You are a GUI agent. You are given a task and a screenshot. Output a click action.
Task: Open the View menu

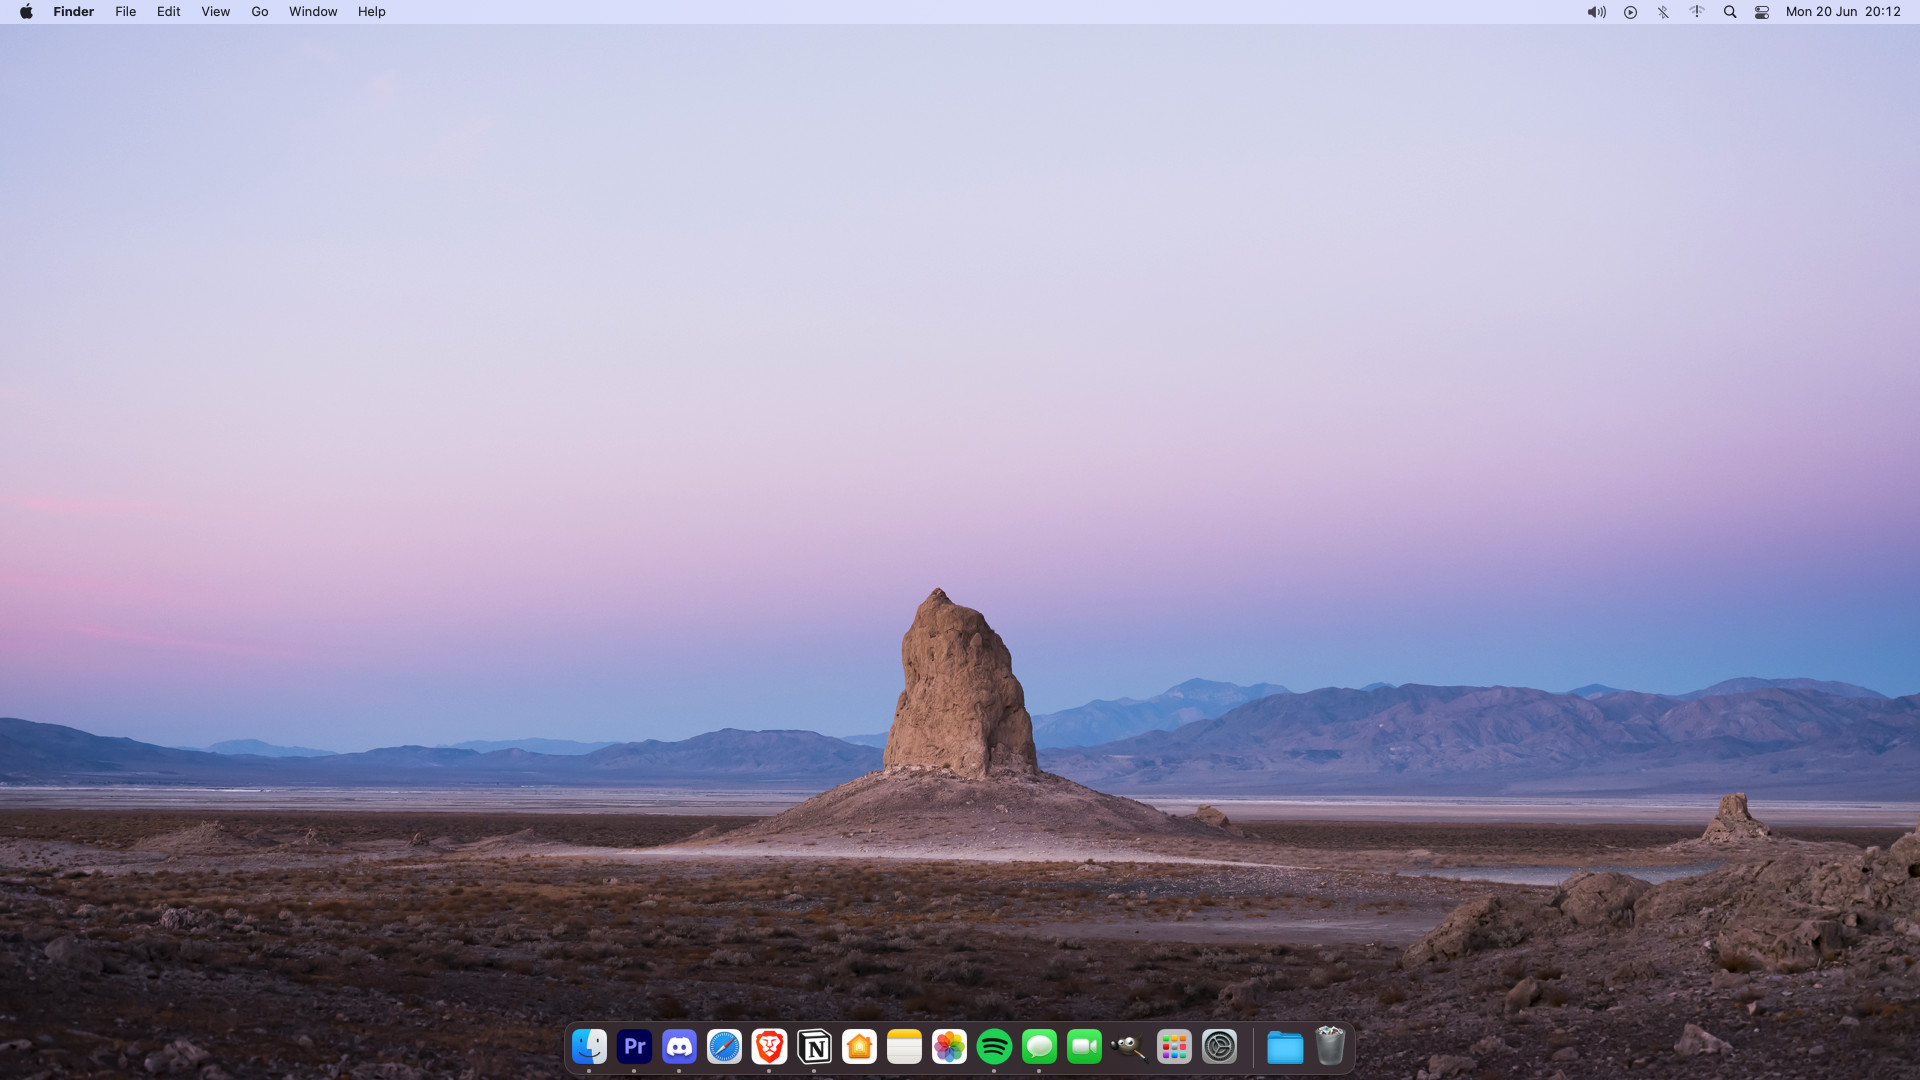click(x=216, y=12)
